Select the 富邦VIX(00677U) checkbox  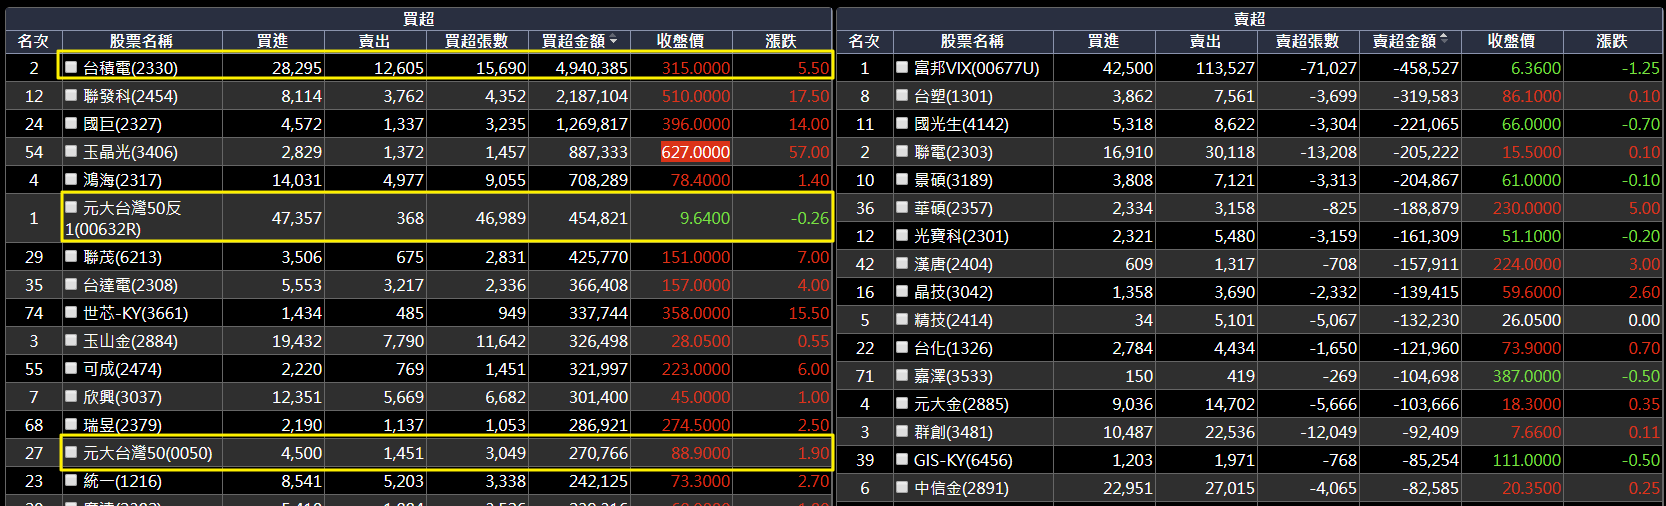point(902,67)
